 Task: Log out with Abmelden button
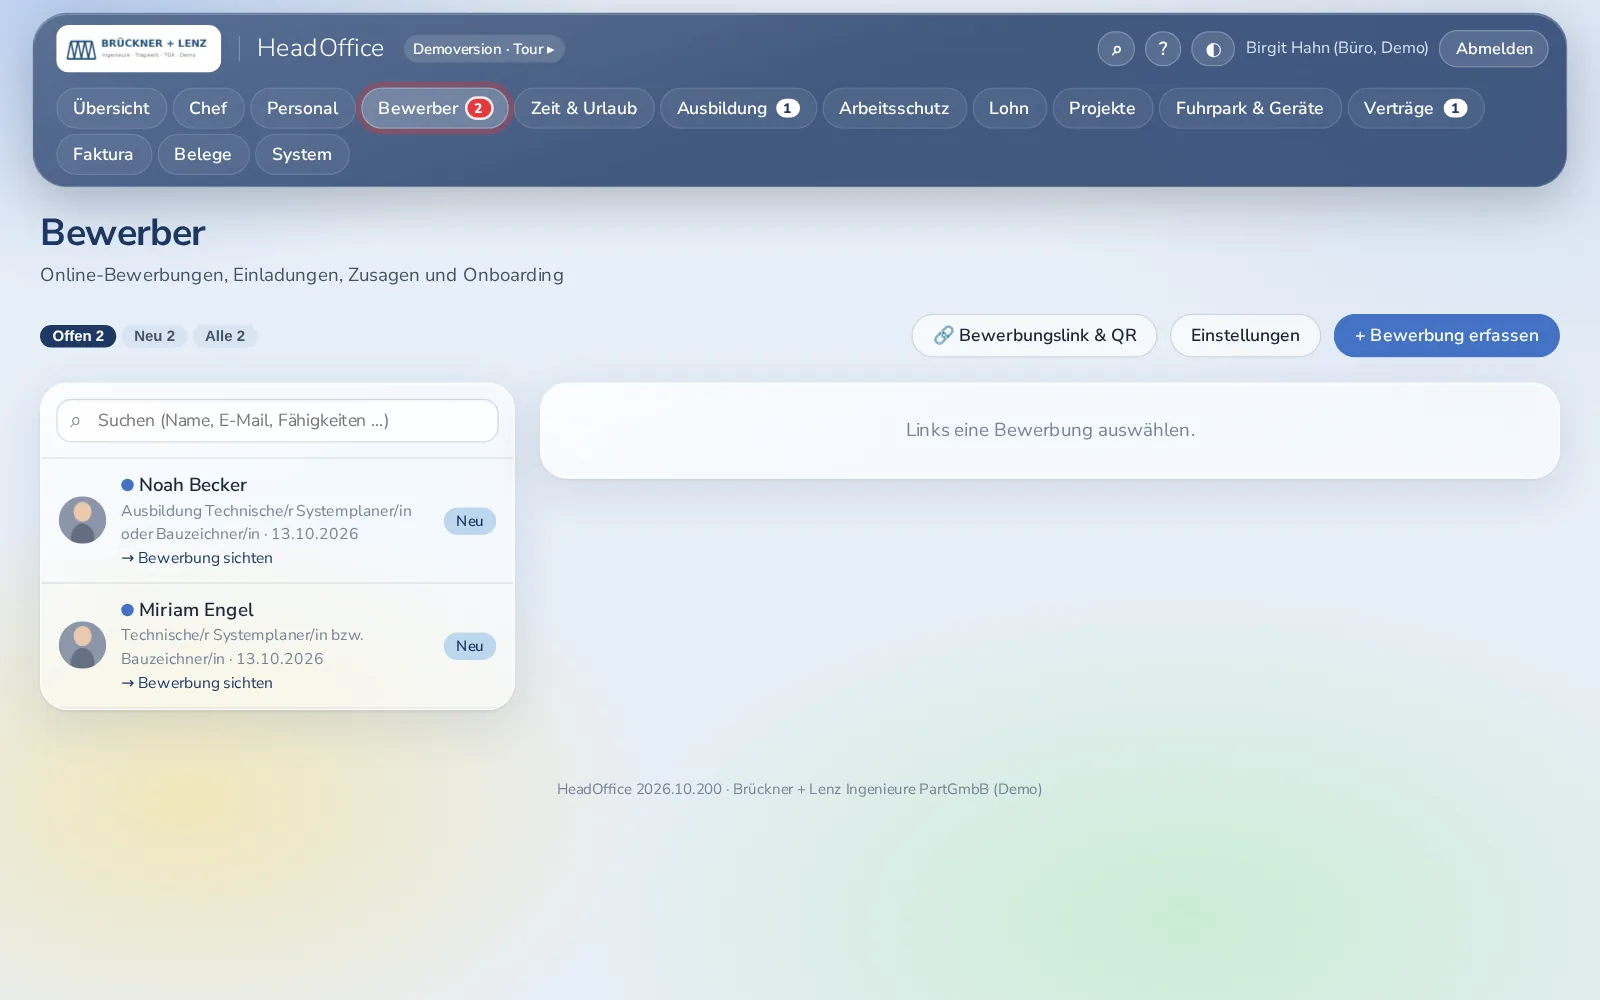(1494, 48)
